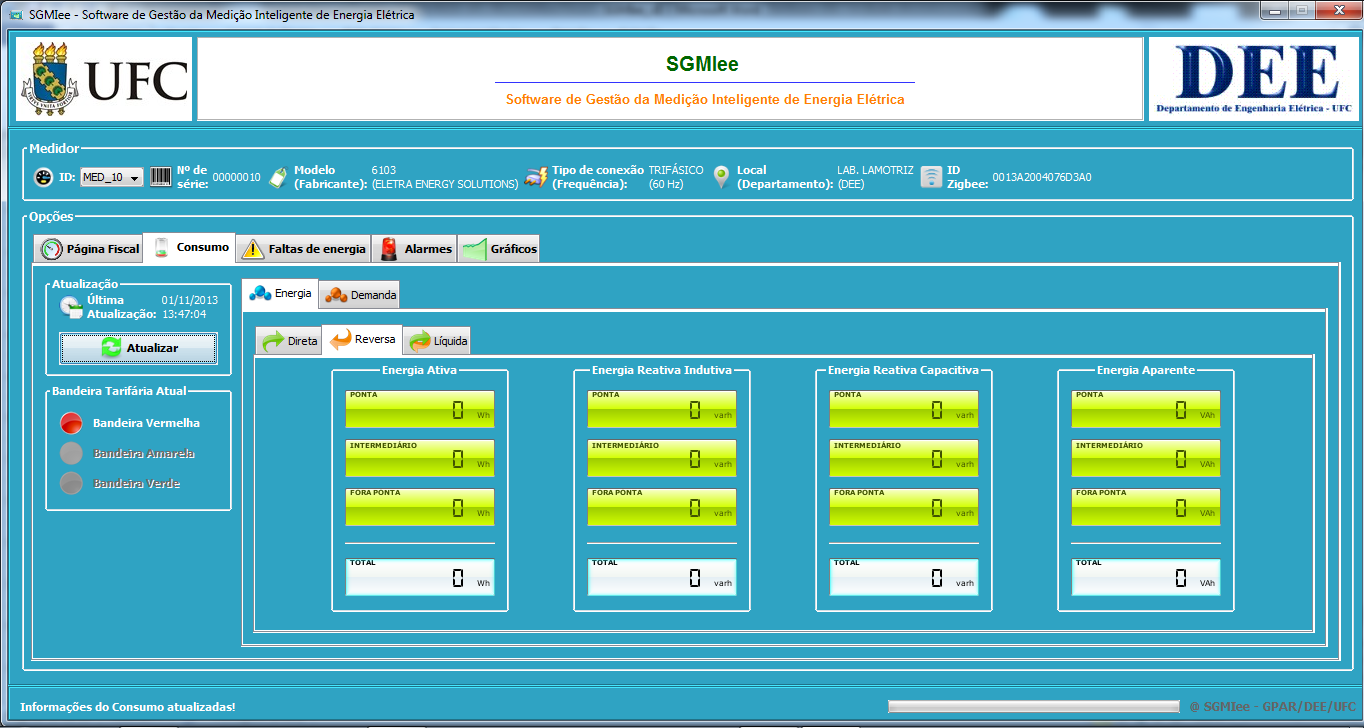Click the SGMIee - GPAR/DEE/UFC footer text

point(1273,707)
